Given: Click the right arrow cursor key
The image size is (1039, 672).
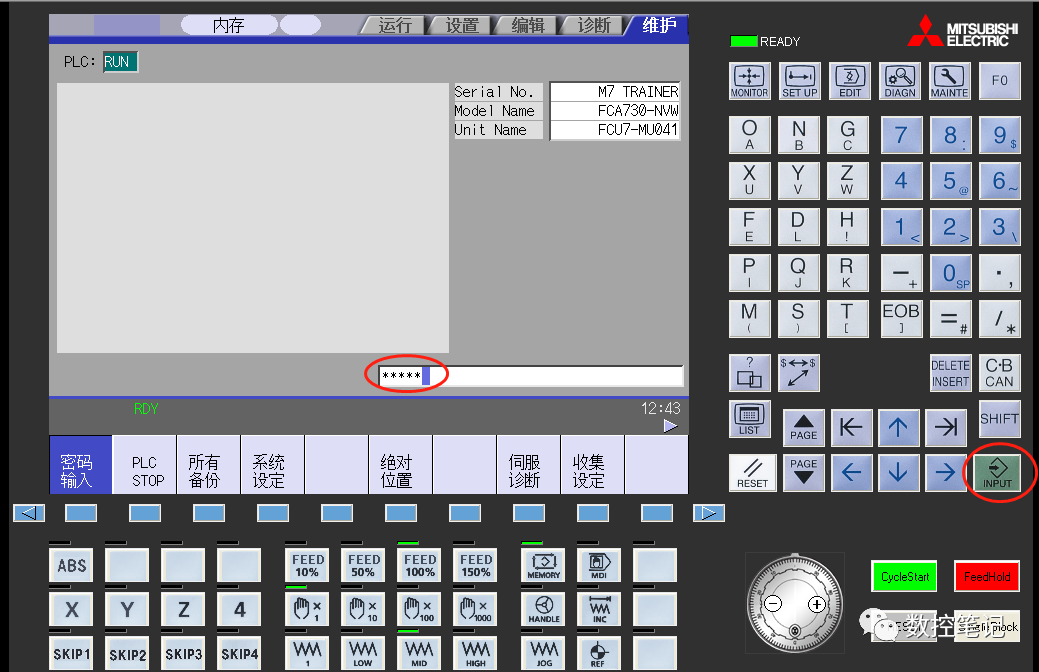Looking at the screenshot, I should click(946, 473).
